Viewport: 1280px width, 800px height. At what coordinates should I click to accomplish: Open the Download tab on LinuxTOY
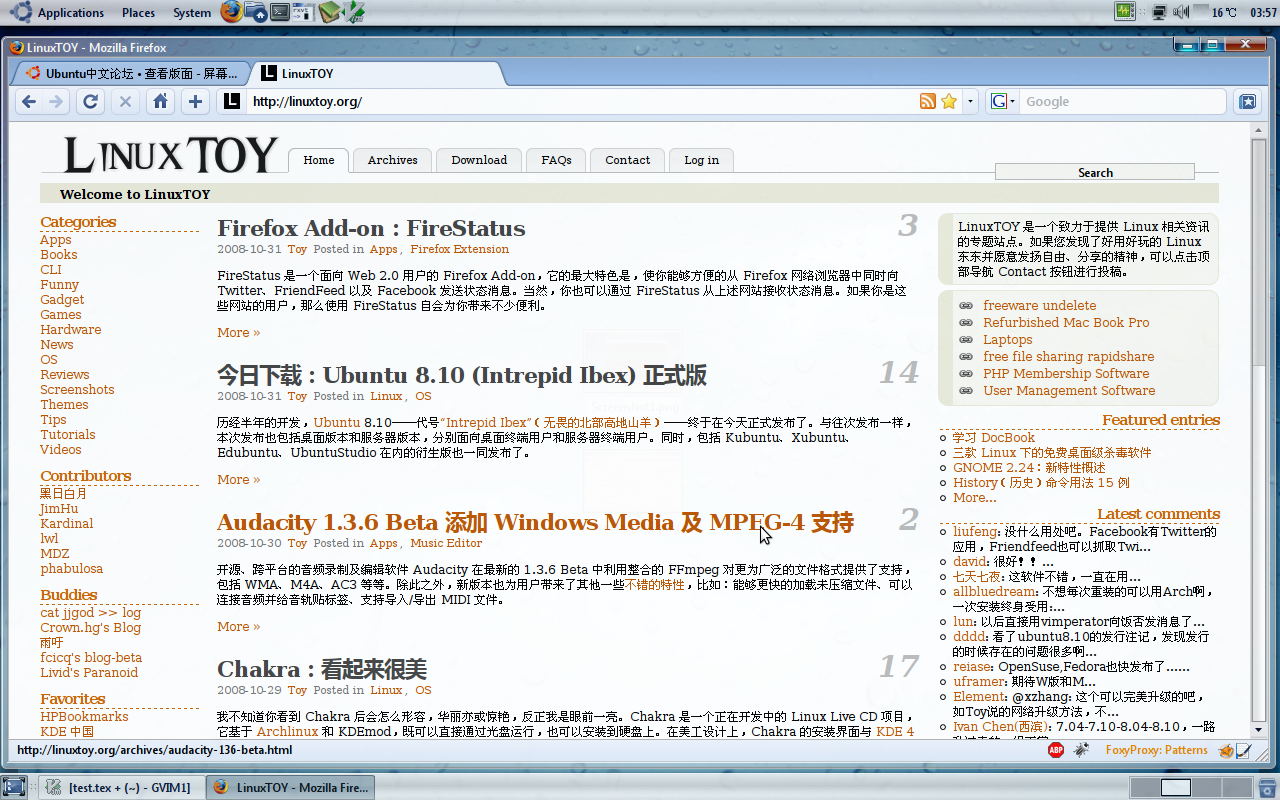(479, 160)
